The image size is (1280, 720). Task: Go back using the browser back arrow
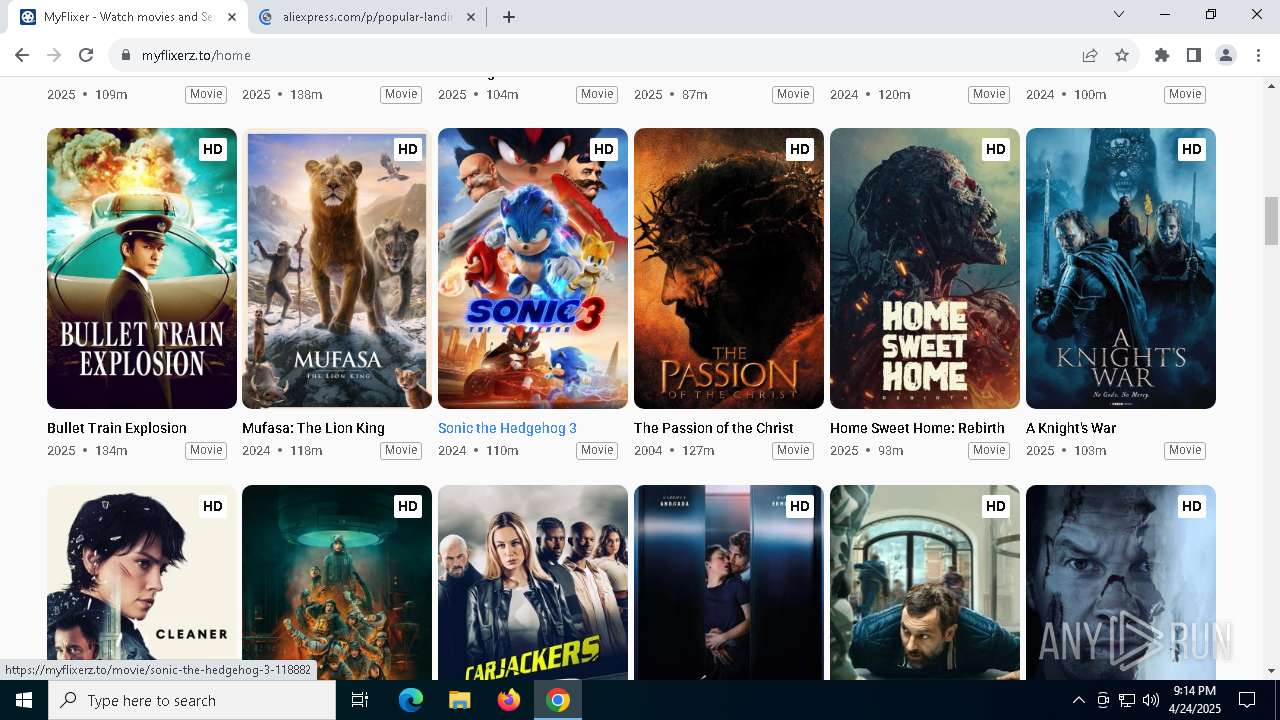point(22,55)
